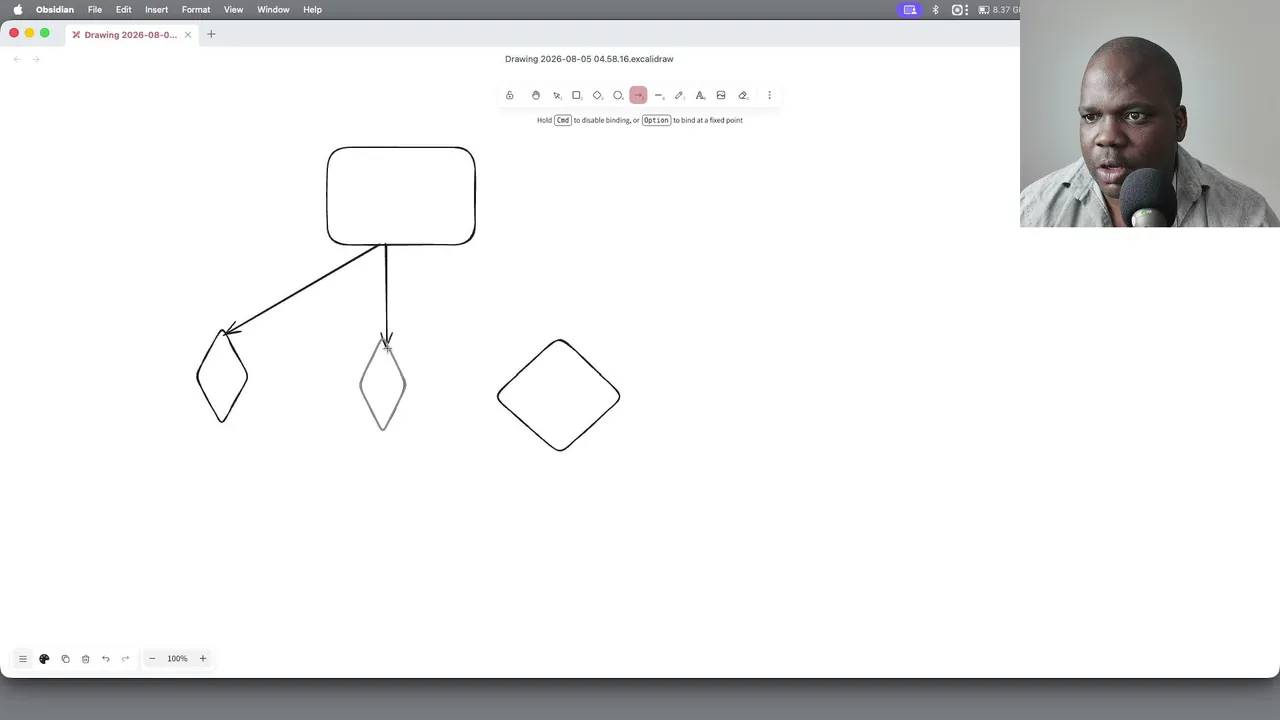Zoom out with the minus button
Image resolution: width=1280 pixels, height=720 pixels.
coord(152,658)
